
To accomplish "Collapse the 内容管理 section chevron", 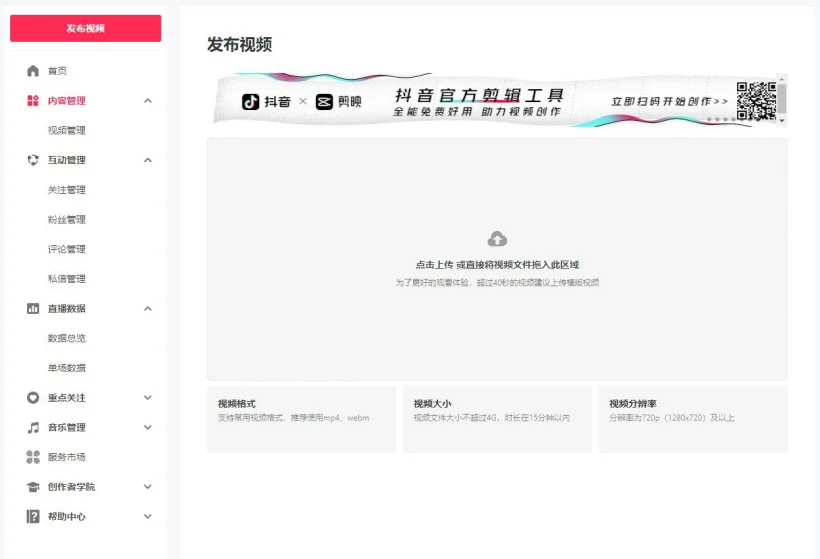I will click(148, 101).
